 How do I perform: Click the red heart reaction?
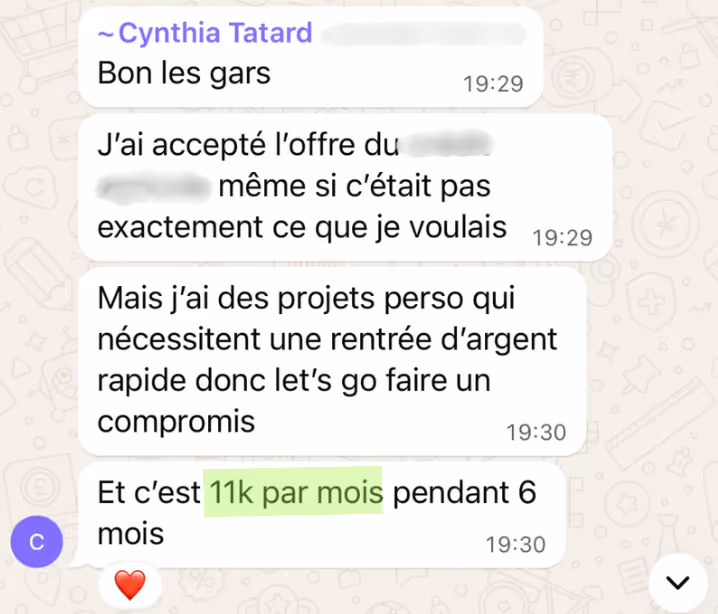click(x=130, y=585)
